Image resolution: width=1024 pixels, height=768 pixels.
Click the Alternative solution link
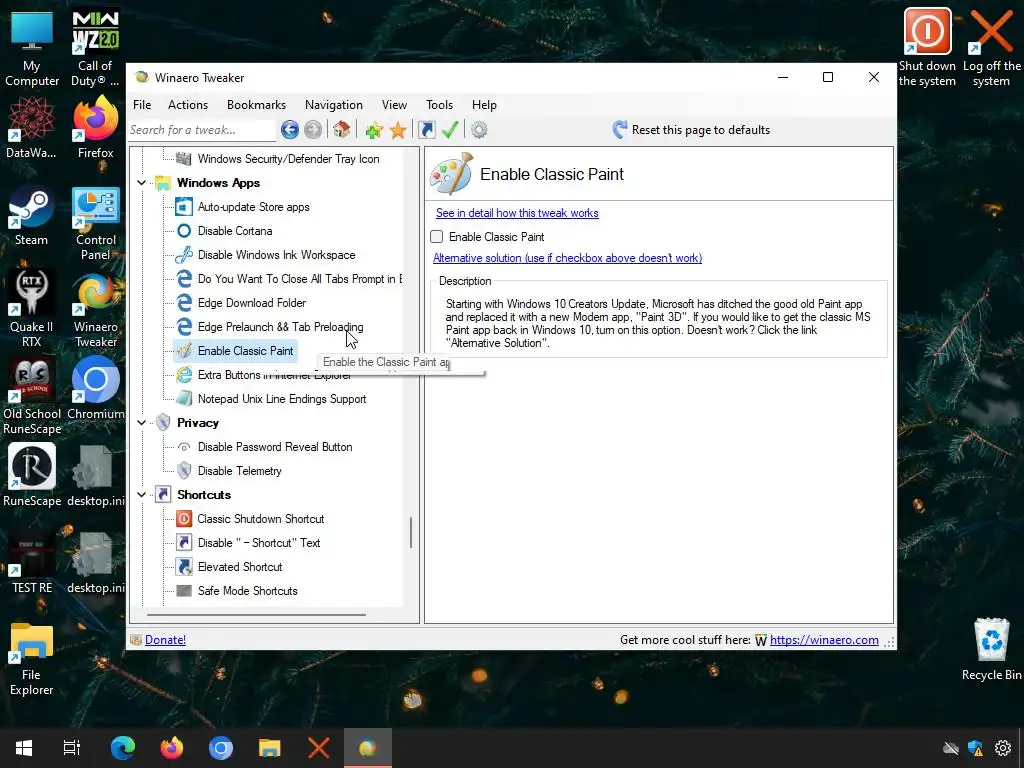click(x=568, y=258)
